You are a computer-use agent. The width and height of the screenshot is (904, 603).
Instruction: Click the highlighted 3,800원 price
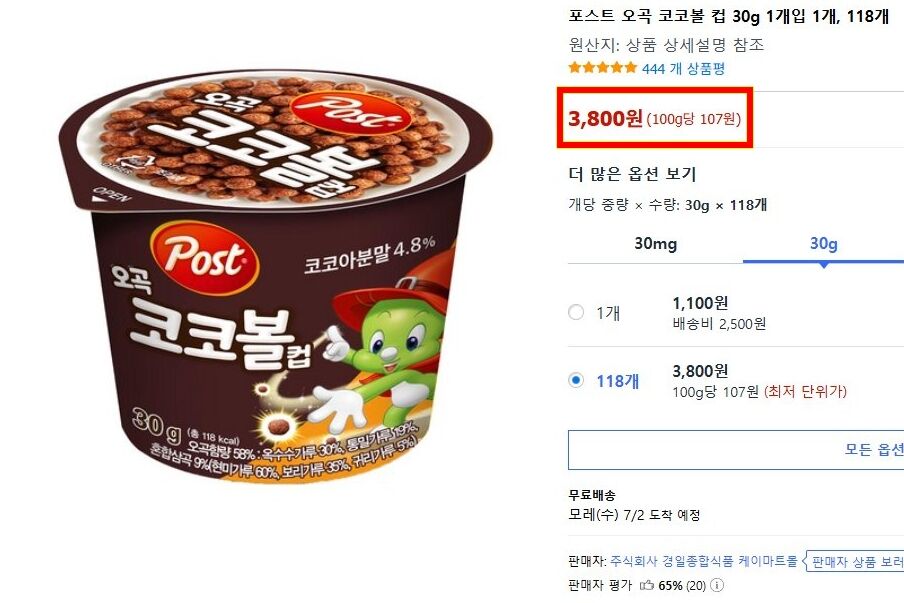click(x=605, y=119)
